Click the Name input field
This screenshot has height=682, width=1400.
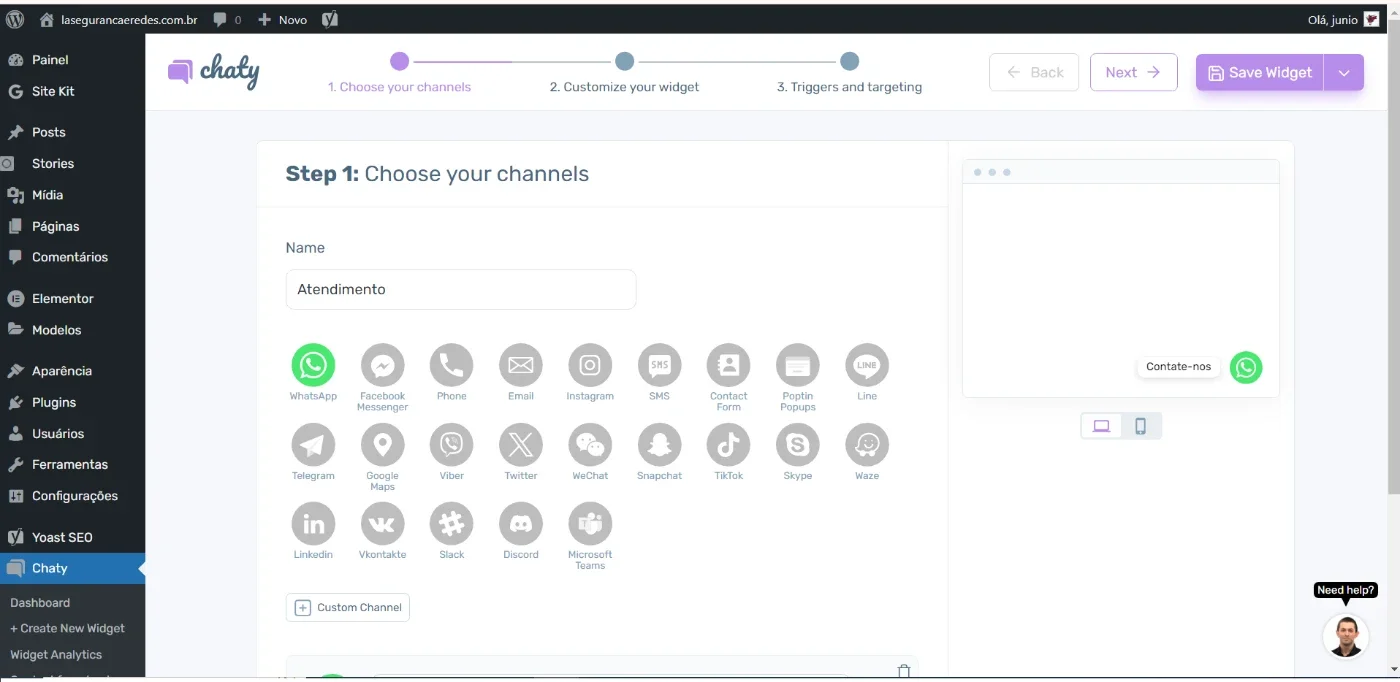pyautogui.click(x=461, y=289)
